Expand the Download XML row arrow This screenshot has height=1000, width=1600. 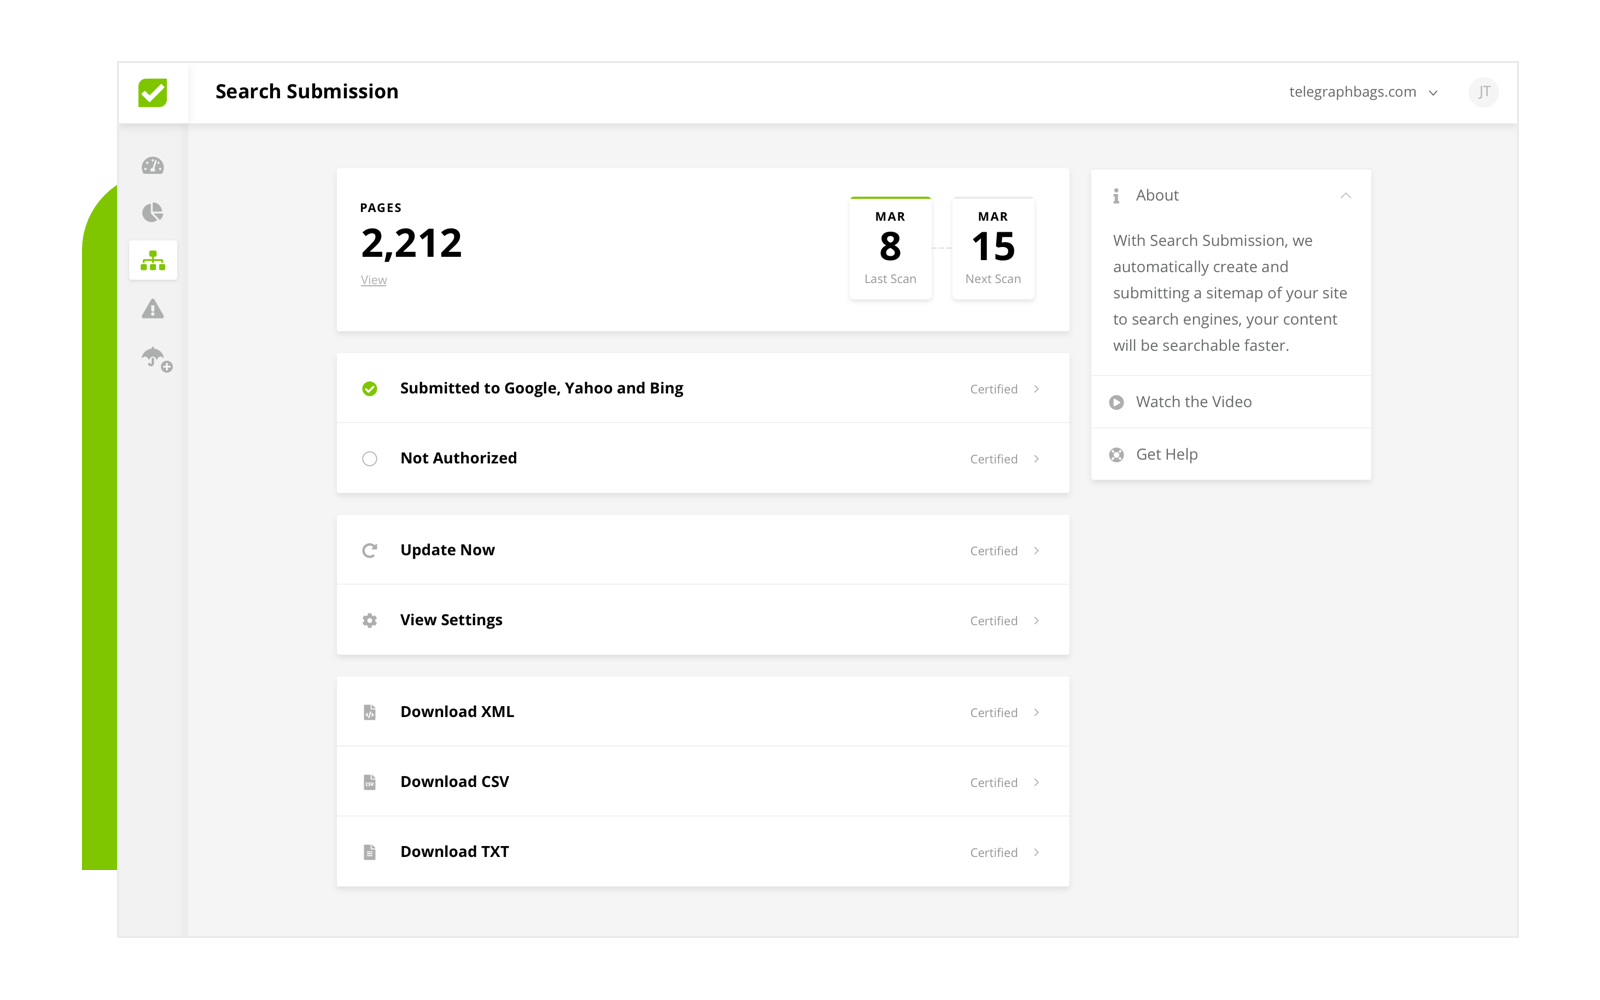click(x=1036, y=713)
